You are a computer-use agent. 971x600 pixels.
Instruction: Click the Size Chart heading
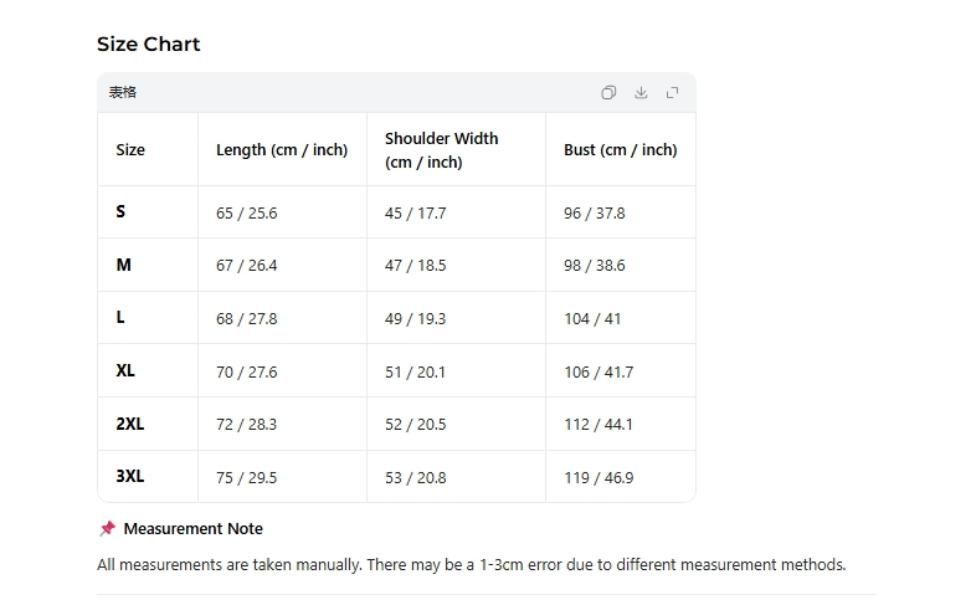149,44
